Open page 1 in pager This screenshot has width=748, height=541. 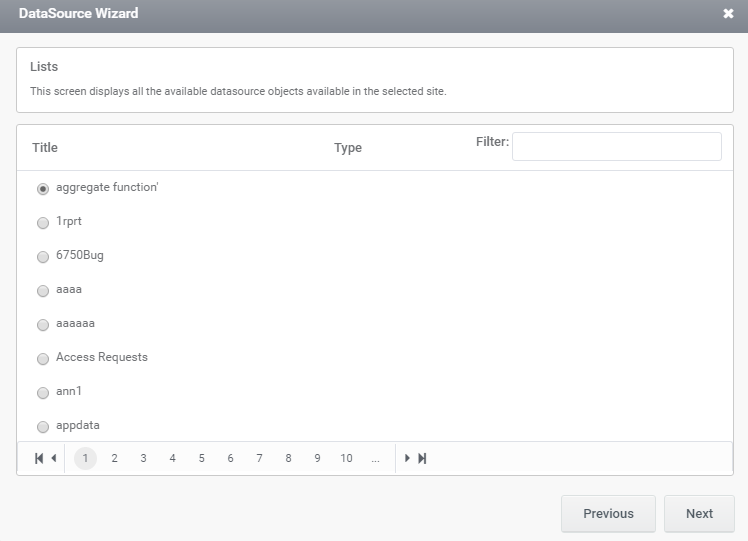85,458
